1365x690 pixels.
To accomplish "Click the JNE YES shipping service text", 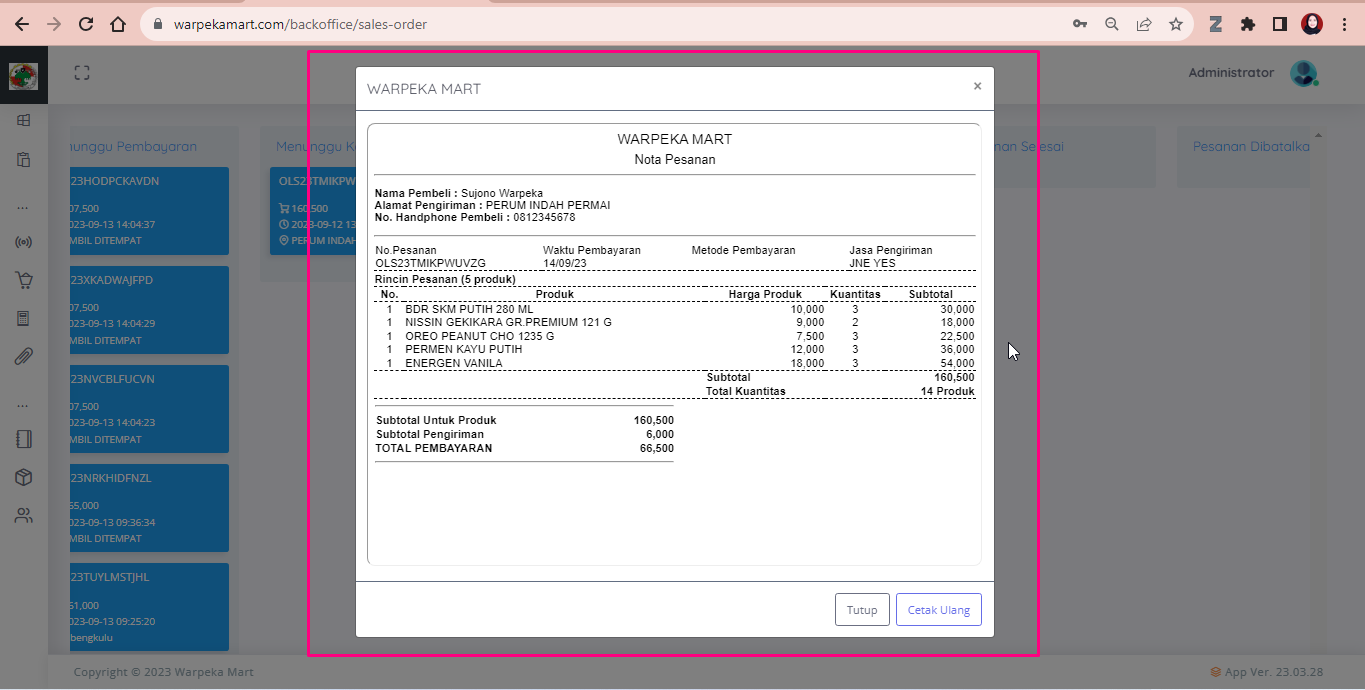I will (873, 263).
